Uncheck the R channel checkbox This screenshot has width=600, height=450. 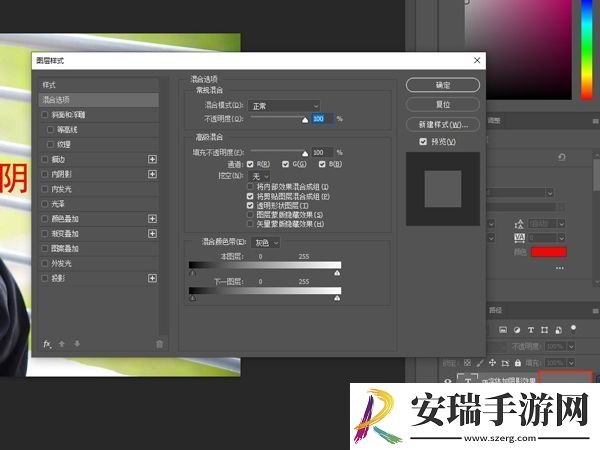[x=250, y=164]
